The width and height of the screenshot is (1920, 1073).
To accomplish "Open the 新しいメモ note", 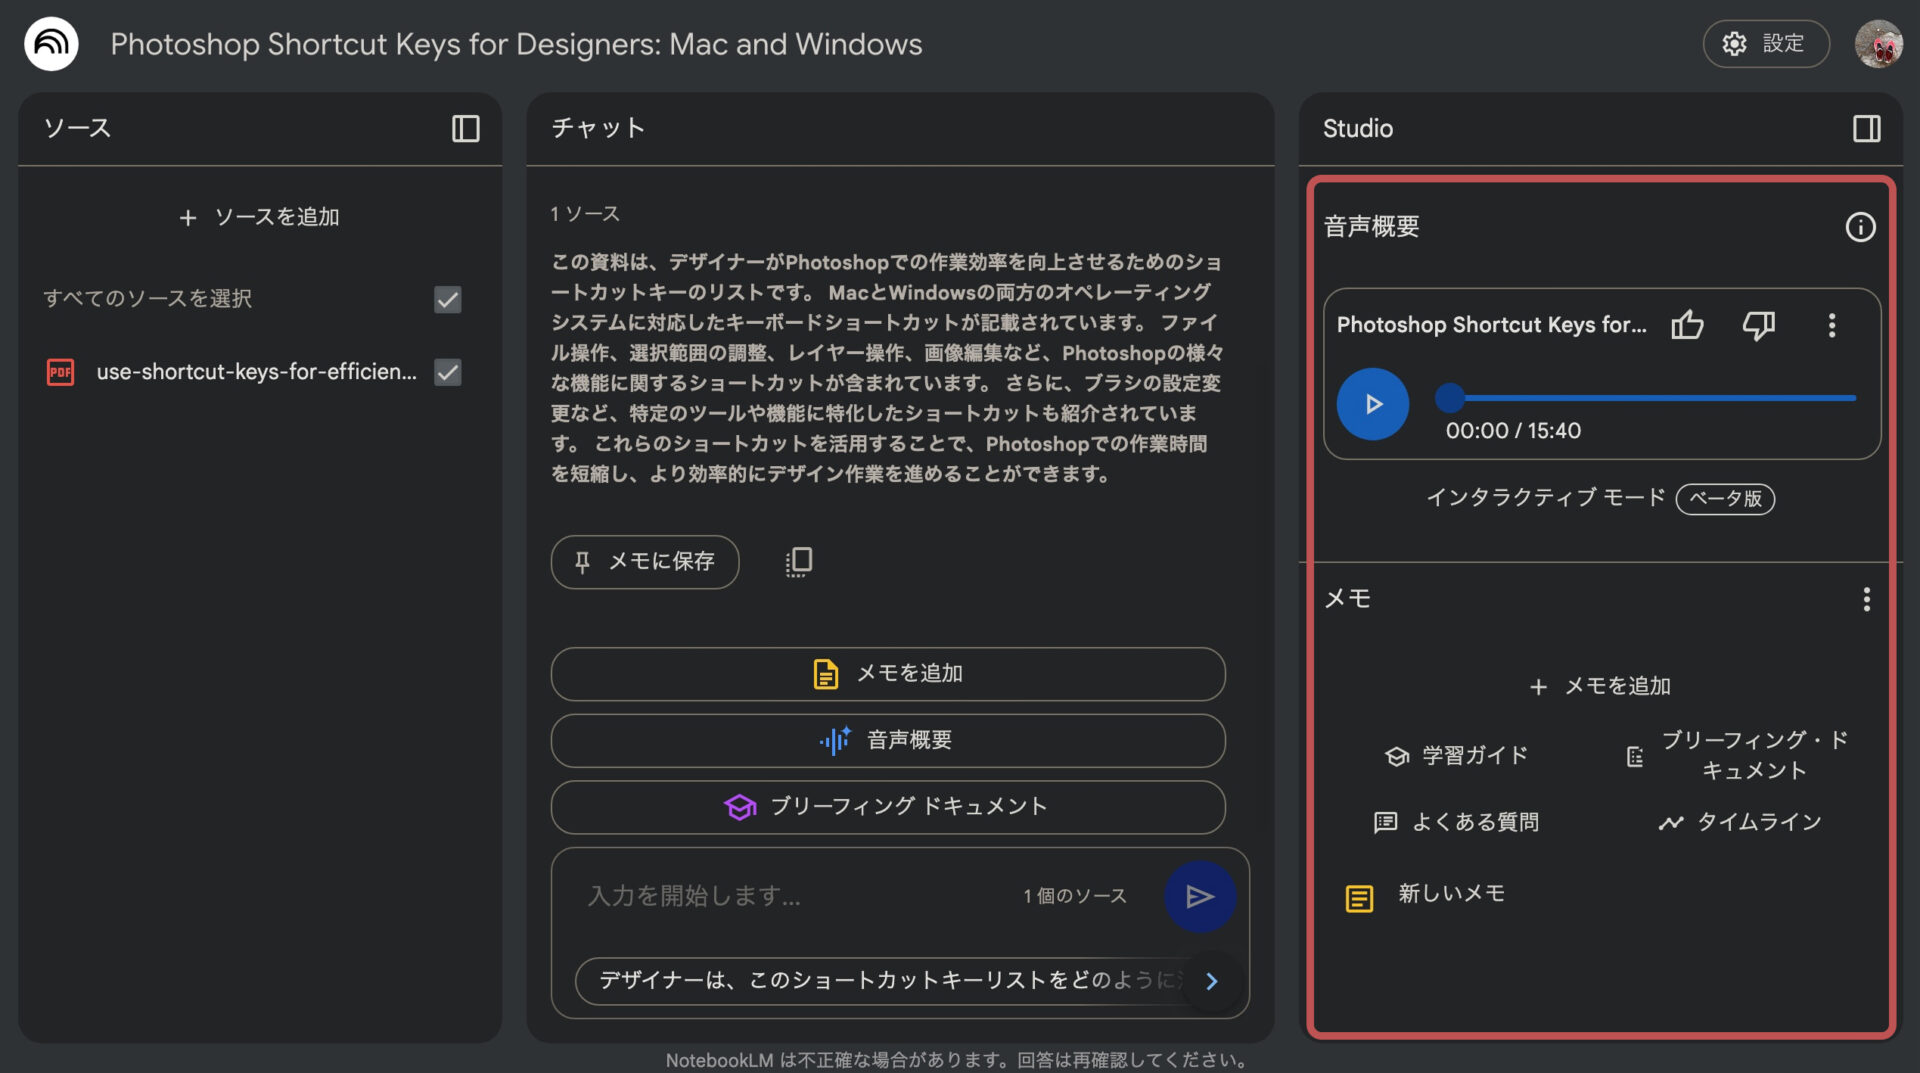I will coord(1451,894).
